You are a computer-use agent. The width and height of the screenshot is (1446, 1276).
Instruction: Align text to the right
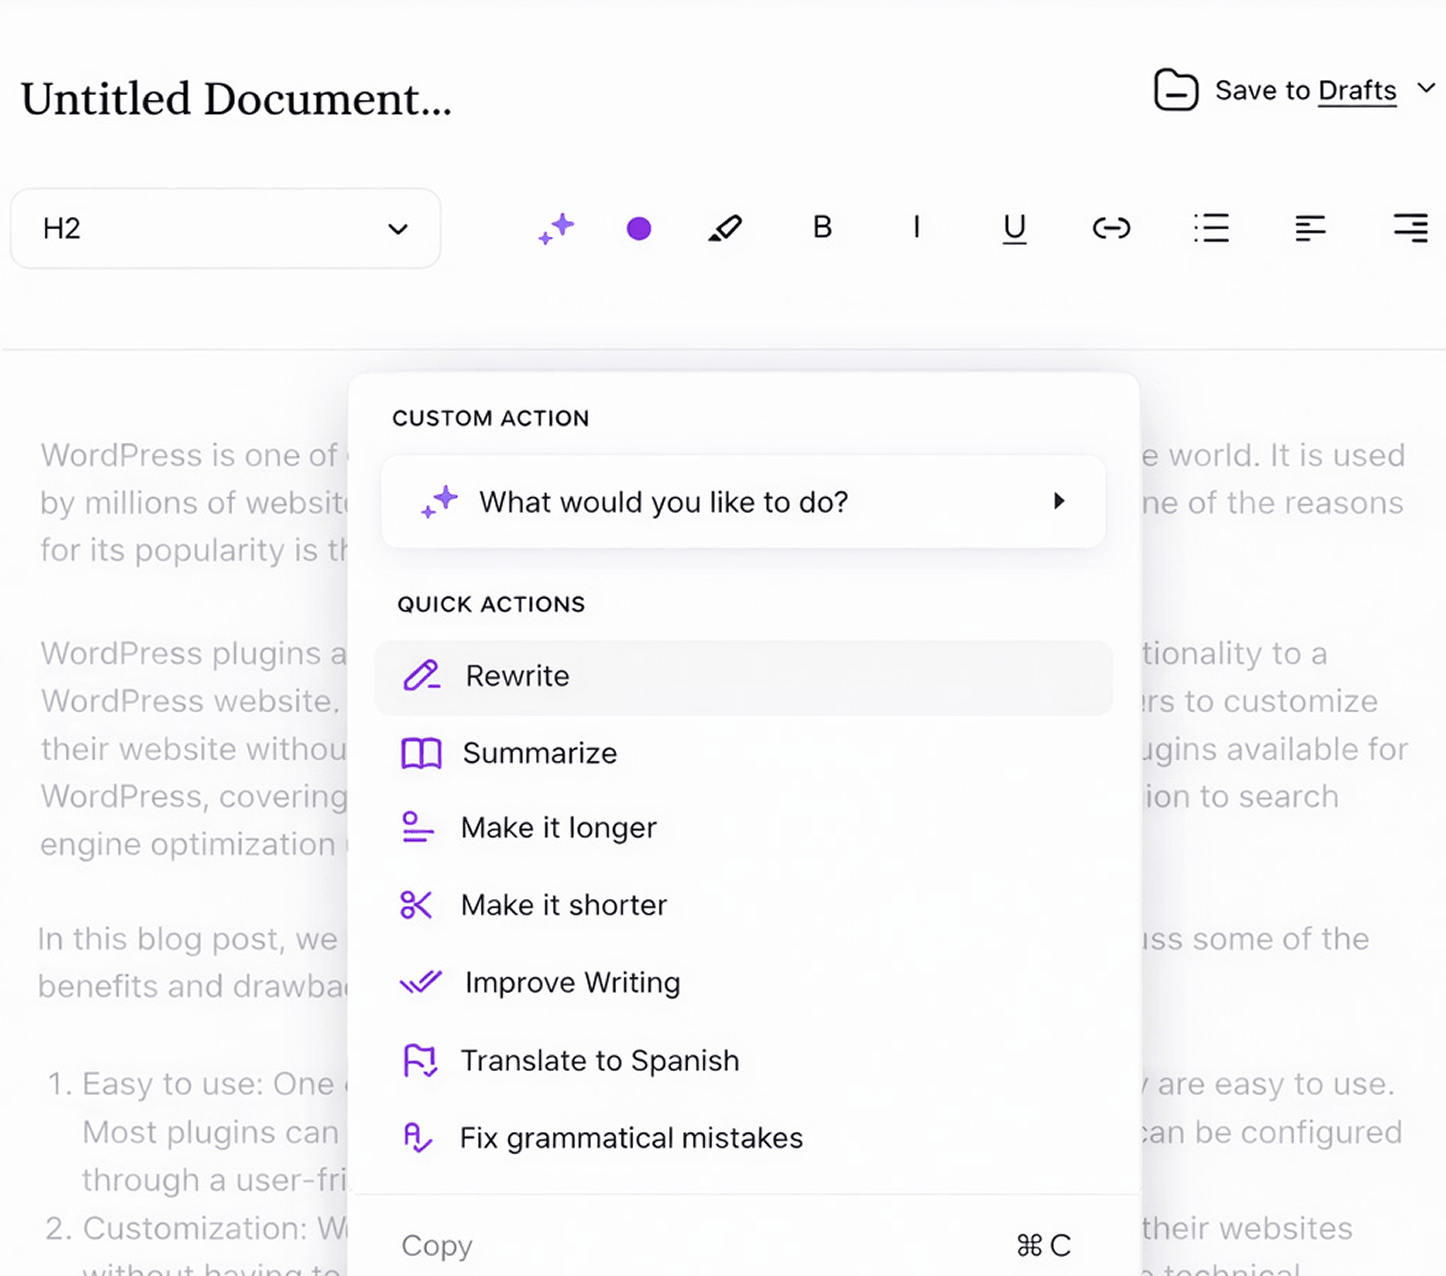[x=1411, y=229]
